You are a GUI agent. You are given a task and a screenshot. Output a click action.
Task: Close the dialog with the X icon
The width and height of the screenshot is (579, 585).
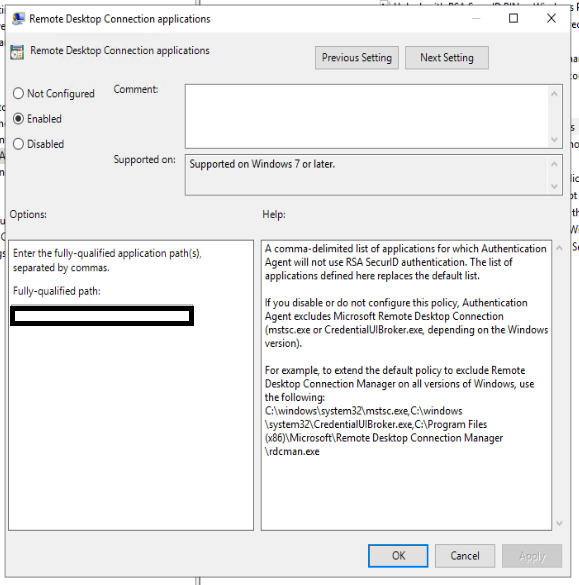point(551,18)
